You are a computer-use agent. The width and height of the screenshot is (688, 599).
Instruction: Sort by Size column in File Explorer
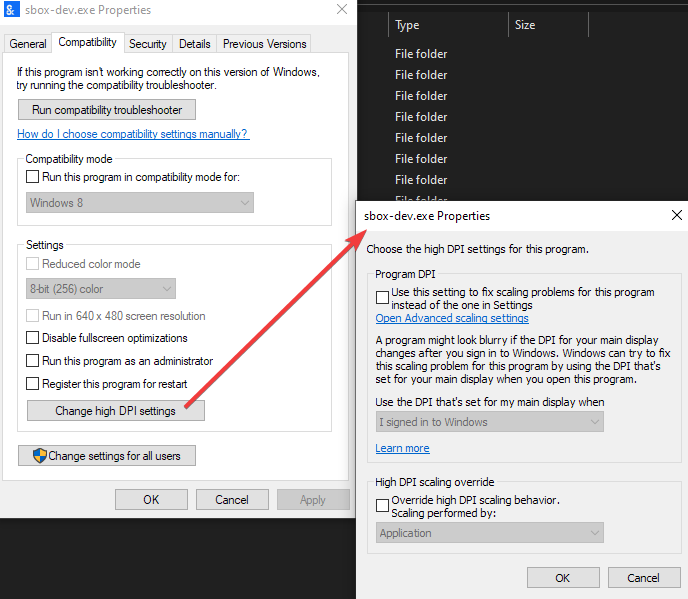coord(548,25)
